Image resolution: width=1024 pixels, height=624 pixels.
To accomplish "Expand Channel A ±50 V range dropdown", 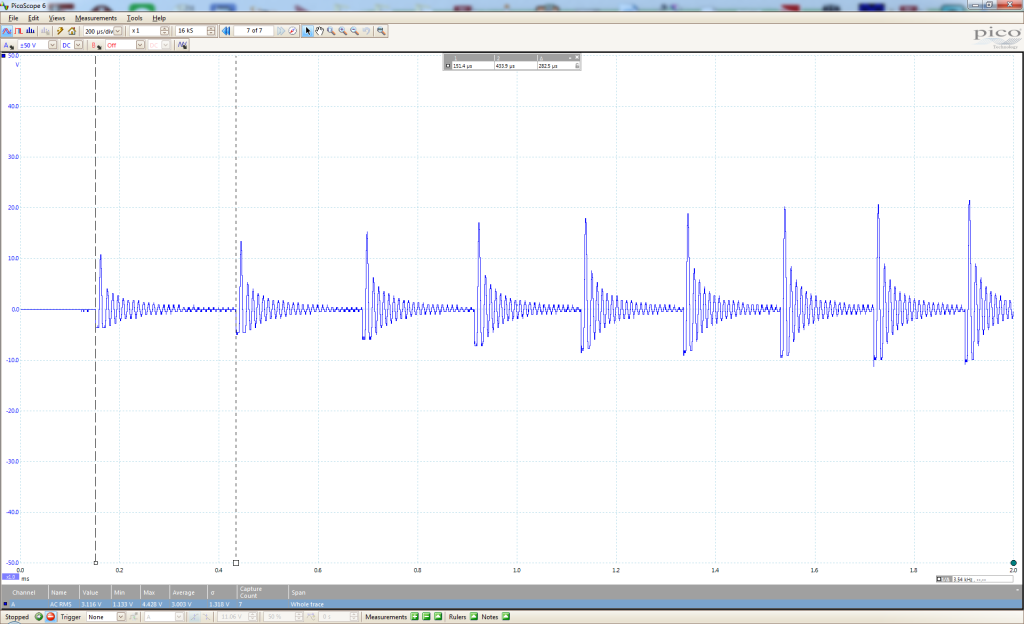I will coord(52,45).
